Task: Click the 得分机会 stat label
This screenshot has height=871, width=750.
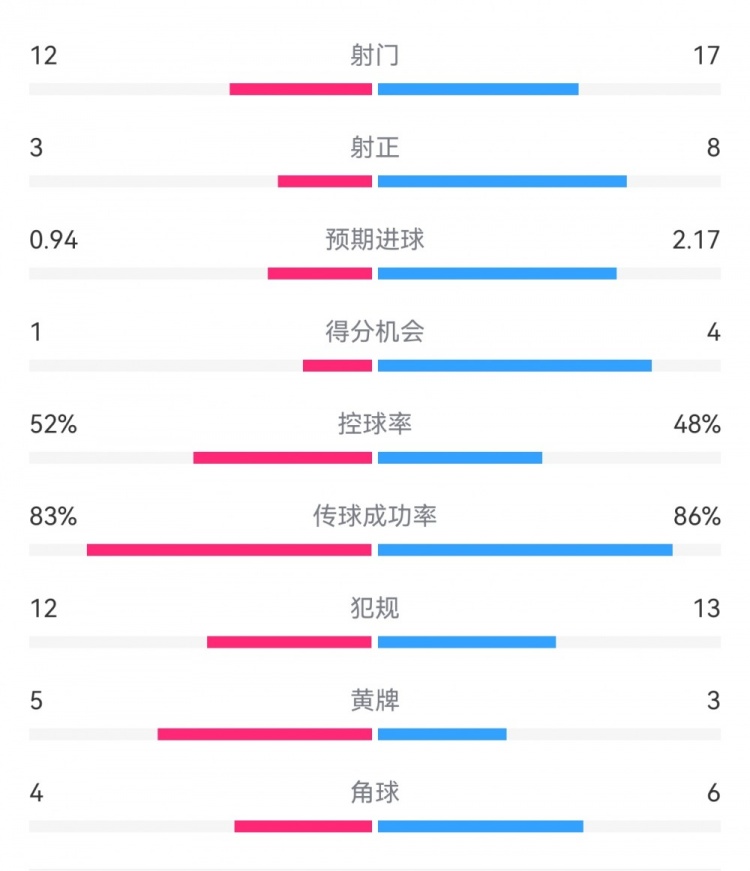Action: pos(375,332)
